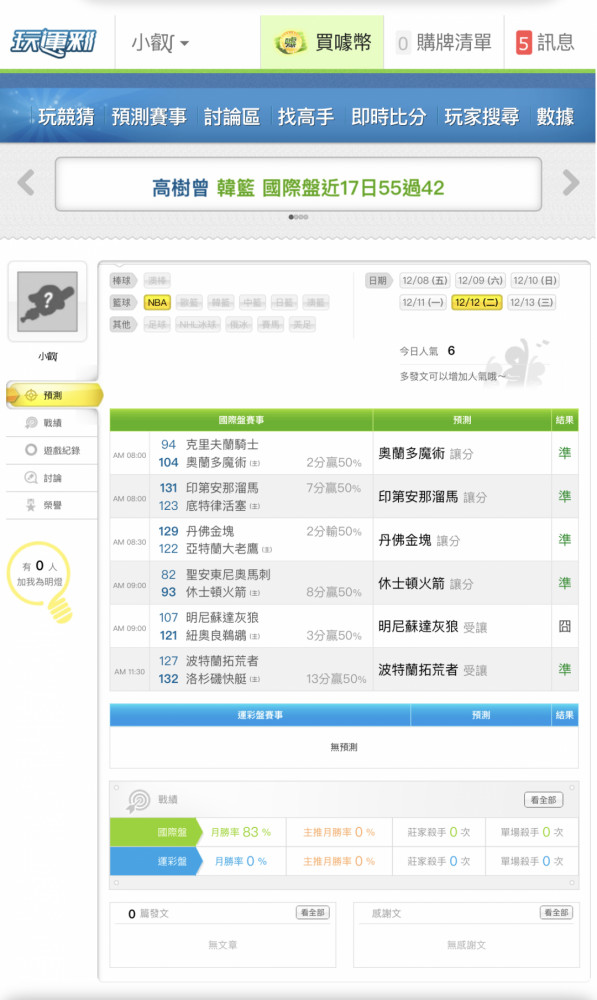Click the 囧 result for the 明尼蘇達灰狼 game

(564, 626)
